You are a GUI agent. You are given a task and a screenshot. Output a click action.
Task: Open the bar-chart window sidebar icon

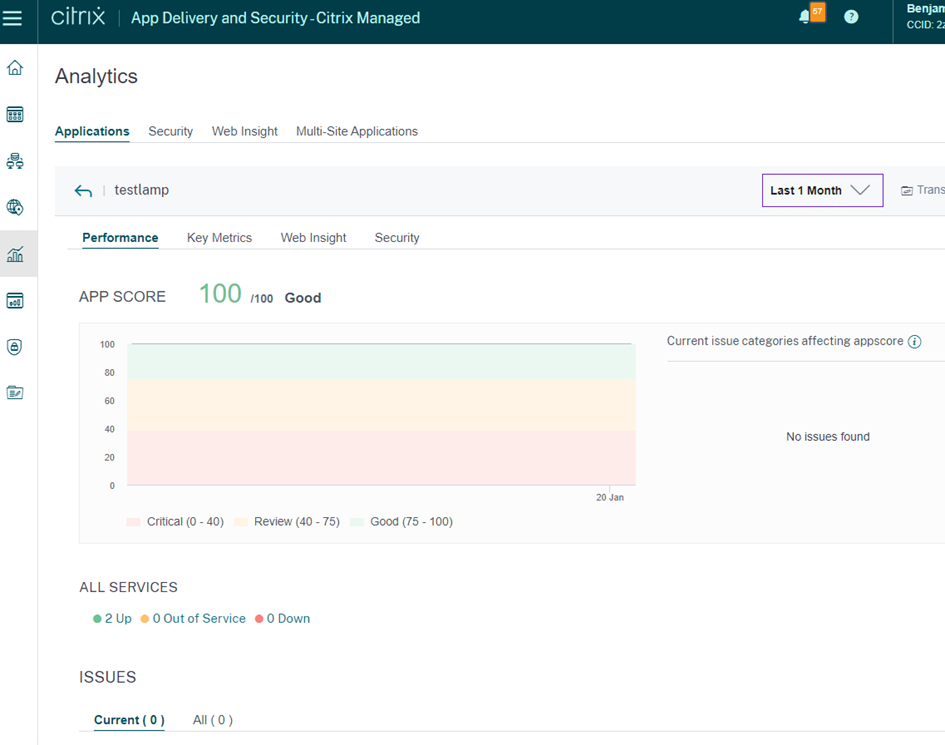coord(15,300)
